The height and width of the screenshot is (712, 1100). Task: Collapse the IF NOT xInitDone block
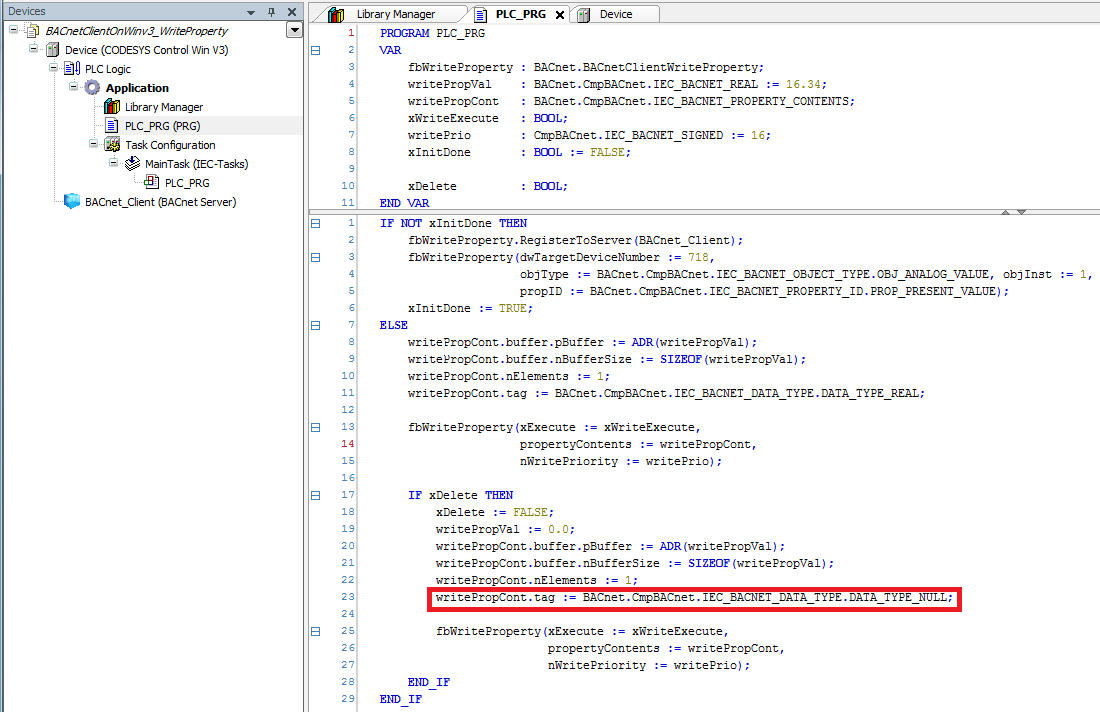[316, 223]
